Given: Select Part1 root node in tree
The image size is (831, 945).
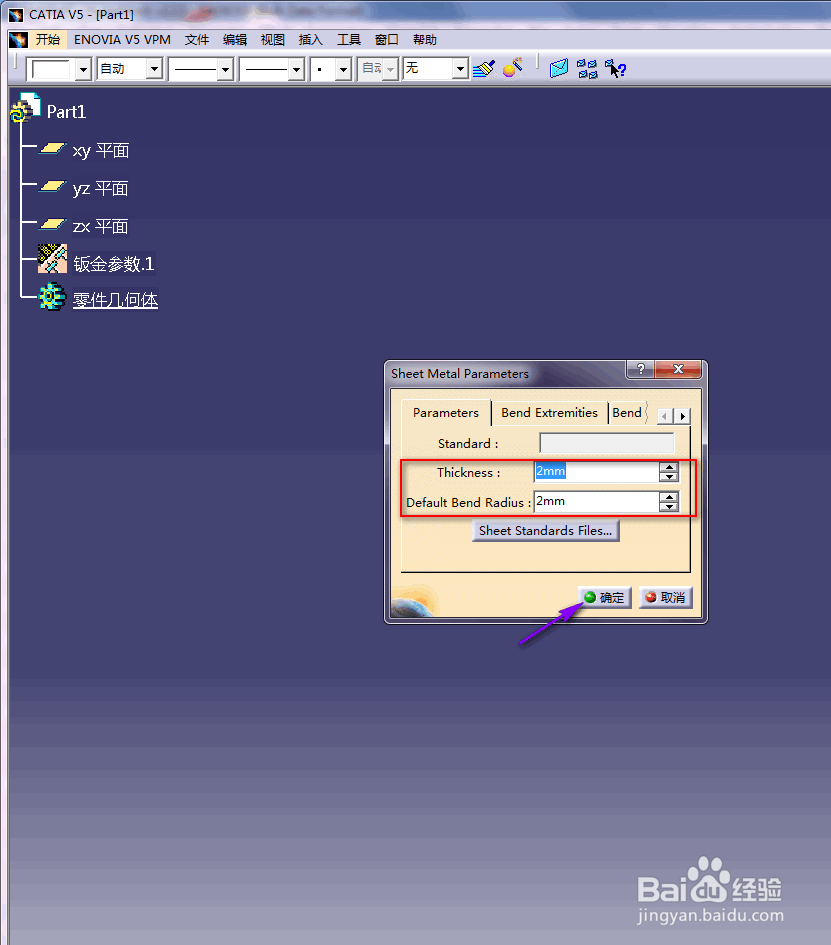Looking at the screenshot, I should (66, 112).
